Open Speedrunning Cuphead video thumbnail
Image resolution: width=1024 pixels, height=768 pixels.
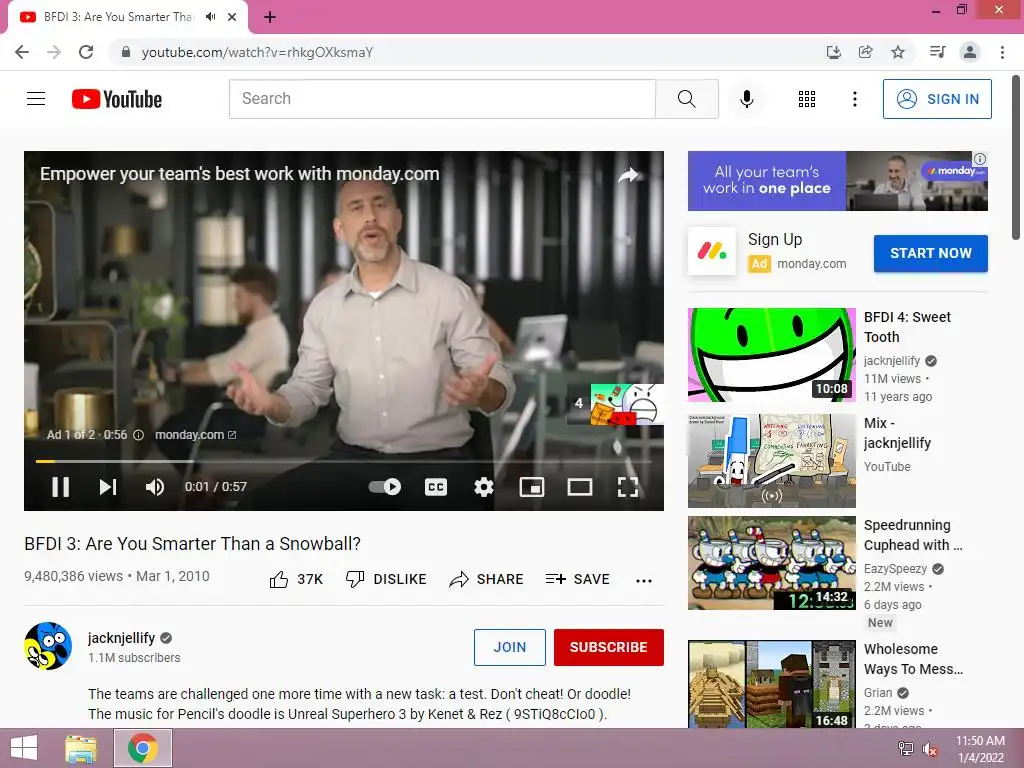coord(771,563)
